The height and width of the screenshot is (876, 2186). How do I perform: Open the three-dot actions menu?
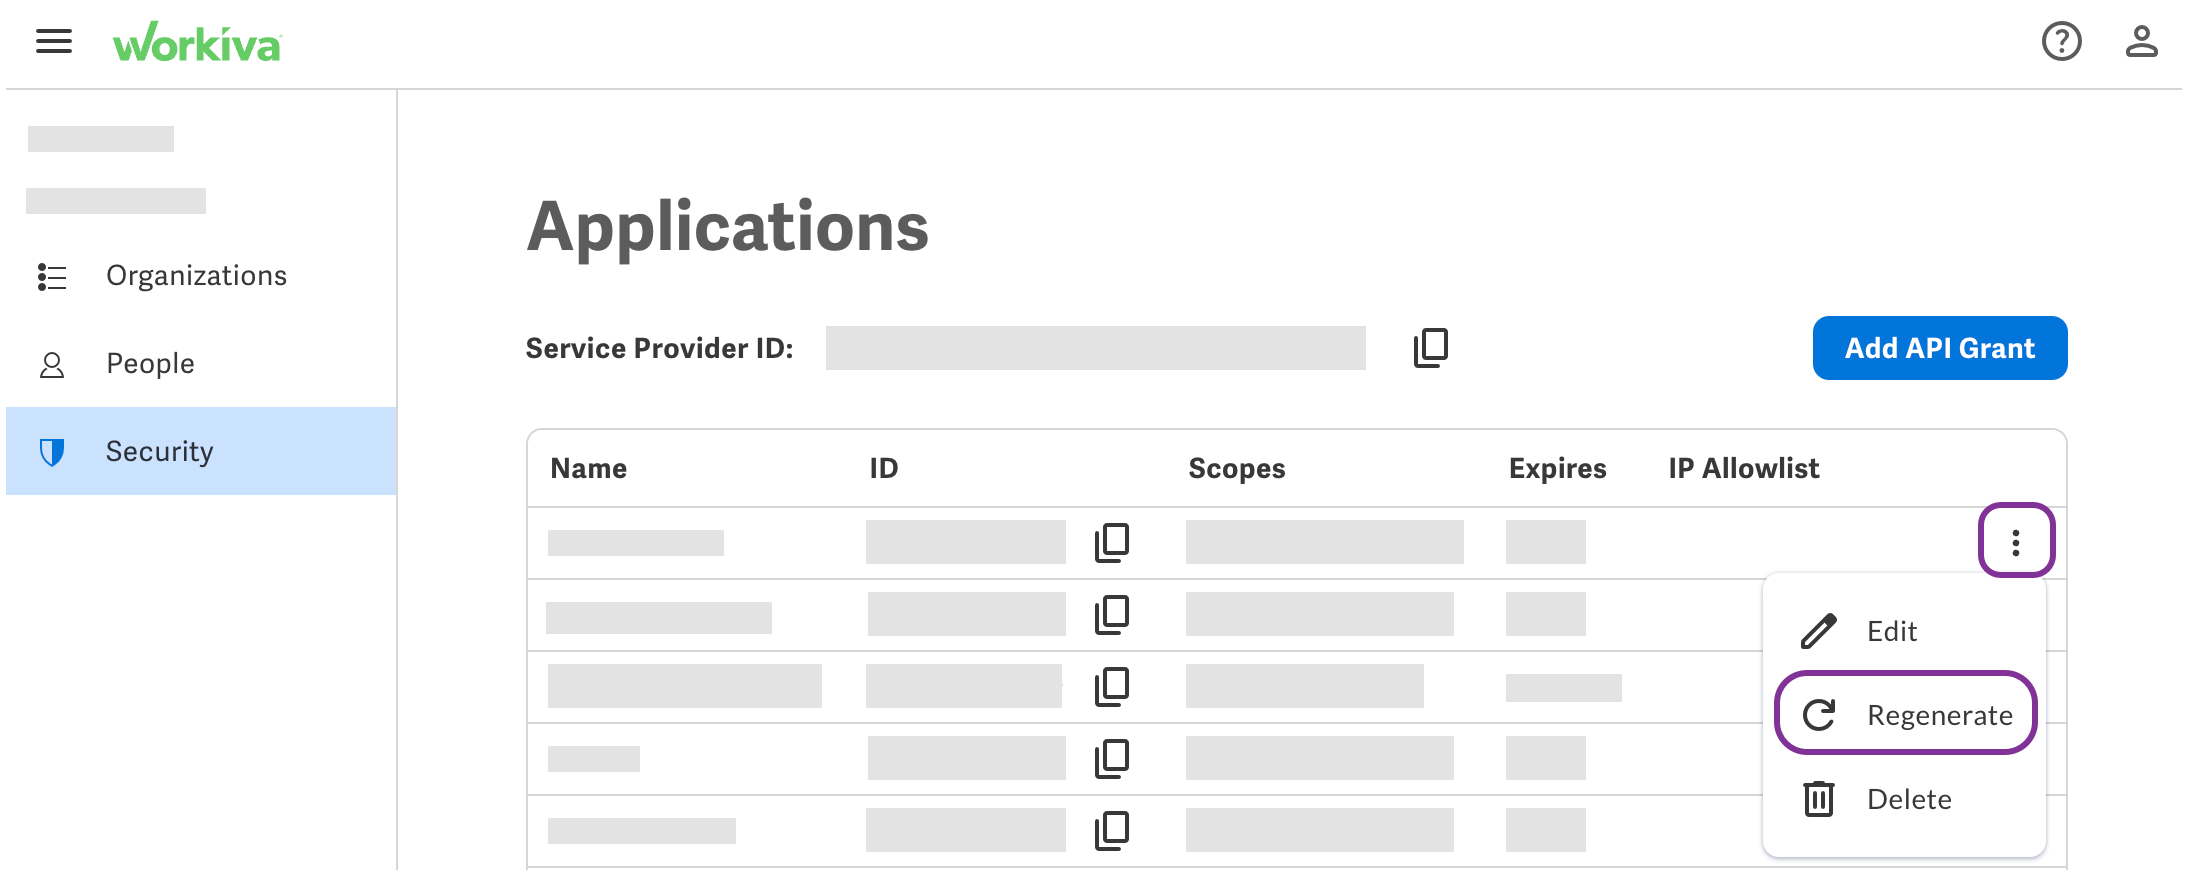[x=2016, y=541]
